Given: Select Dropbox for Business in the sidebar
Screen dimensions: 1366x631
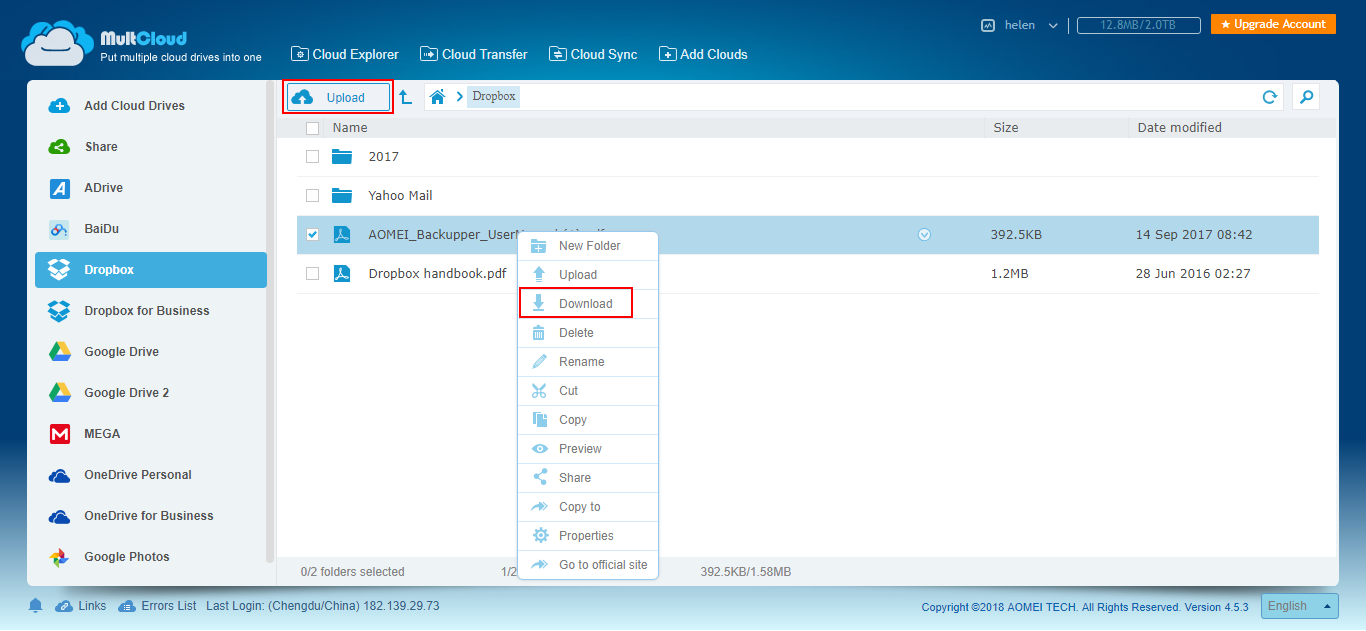Looking at the screenshot, I should coord(151,311).
